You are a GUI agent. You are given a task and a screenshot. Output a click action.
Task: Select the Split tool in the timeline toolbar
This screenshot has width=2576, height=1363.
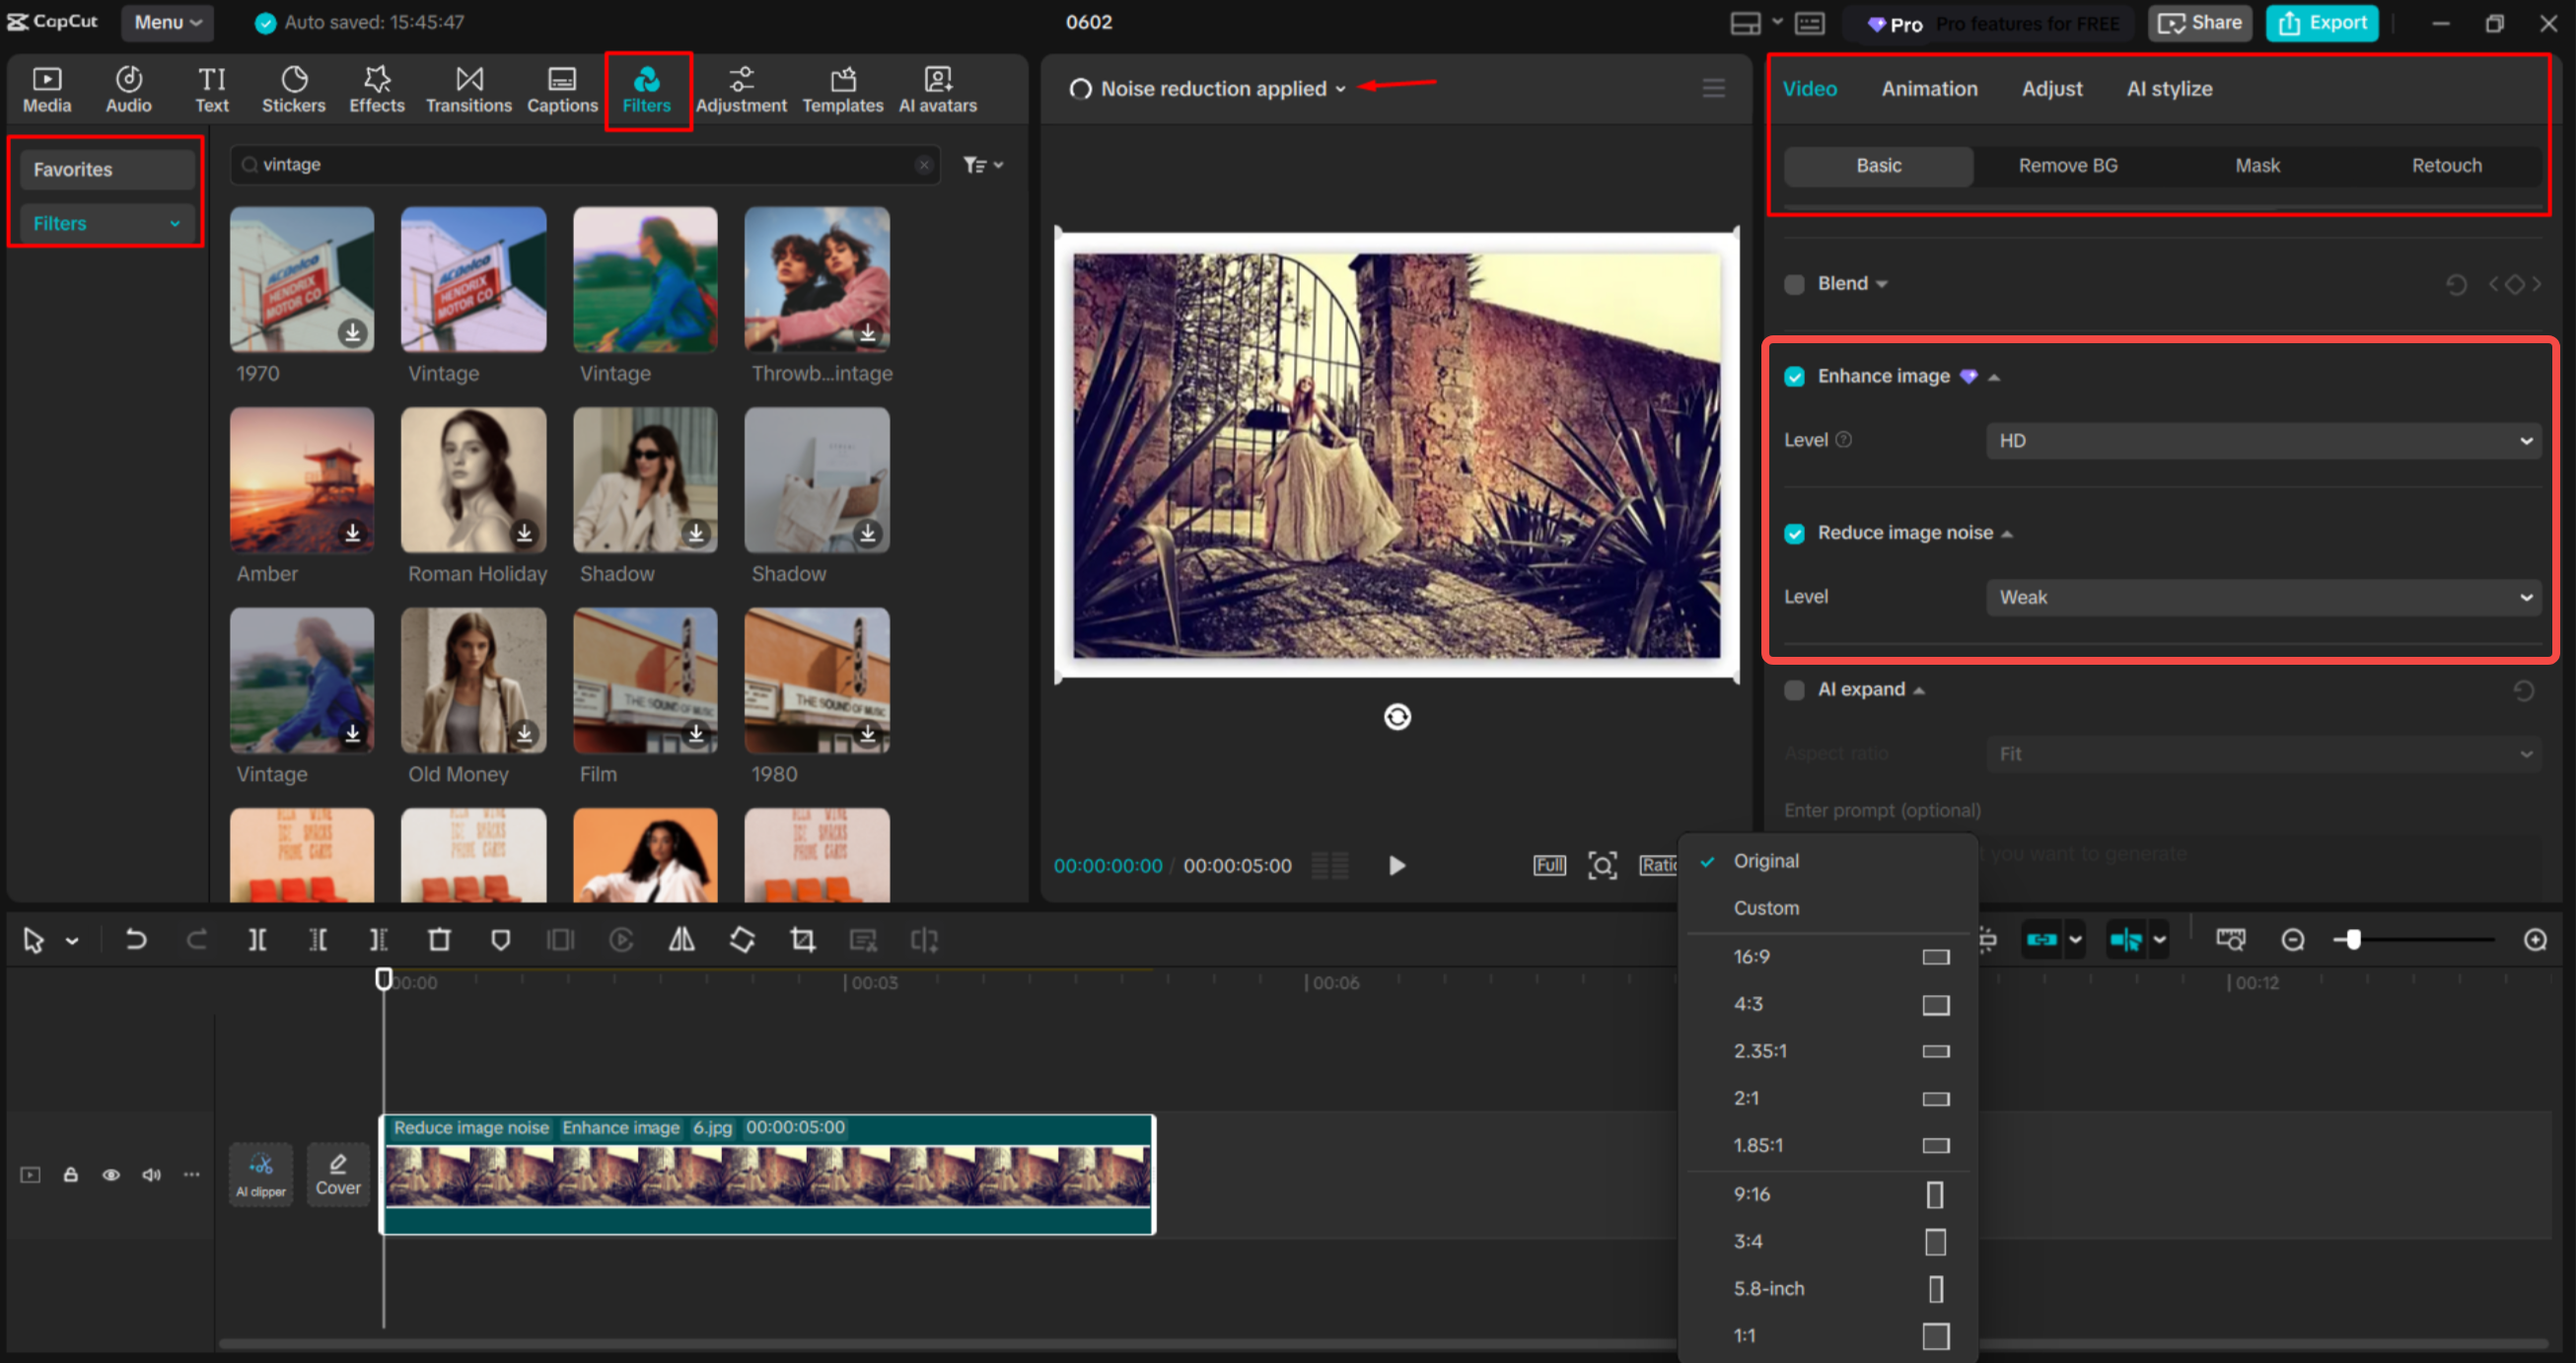point(257,939)
